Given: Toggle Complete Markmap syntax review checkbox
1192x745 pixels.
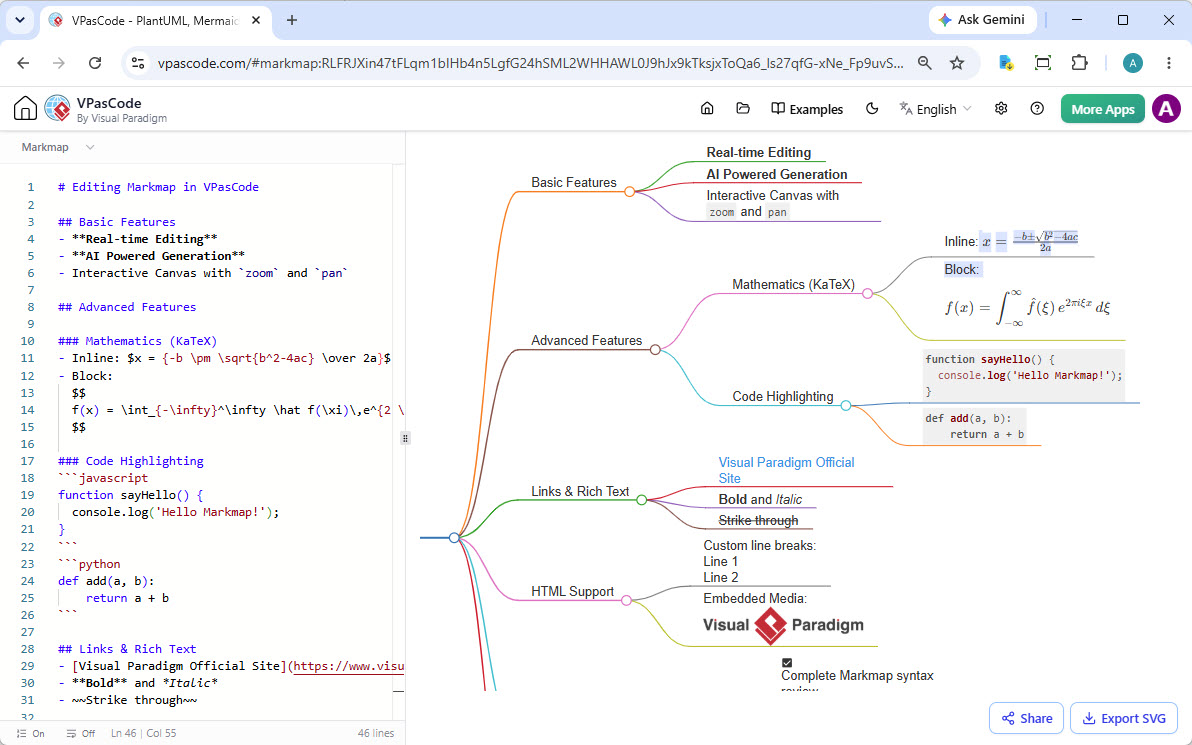Looking at the screenshot, I should pos(787,663).
